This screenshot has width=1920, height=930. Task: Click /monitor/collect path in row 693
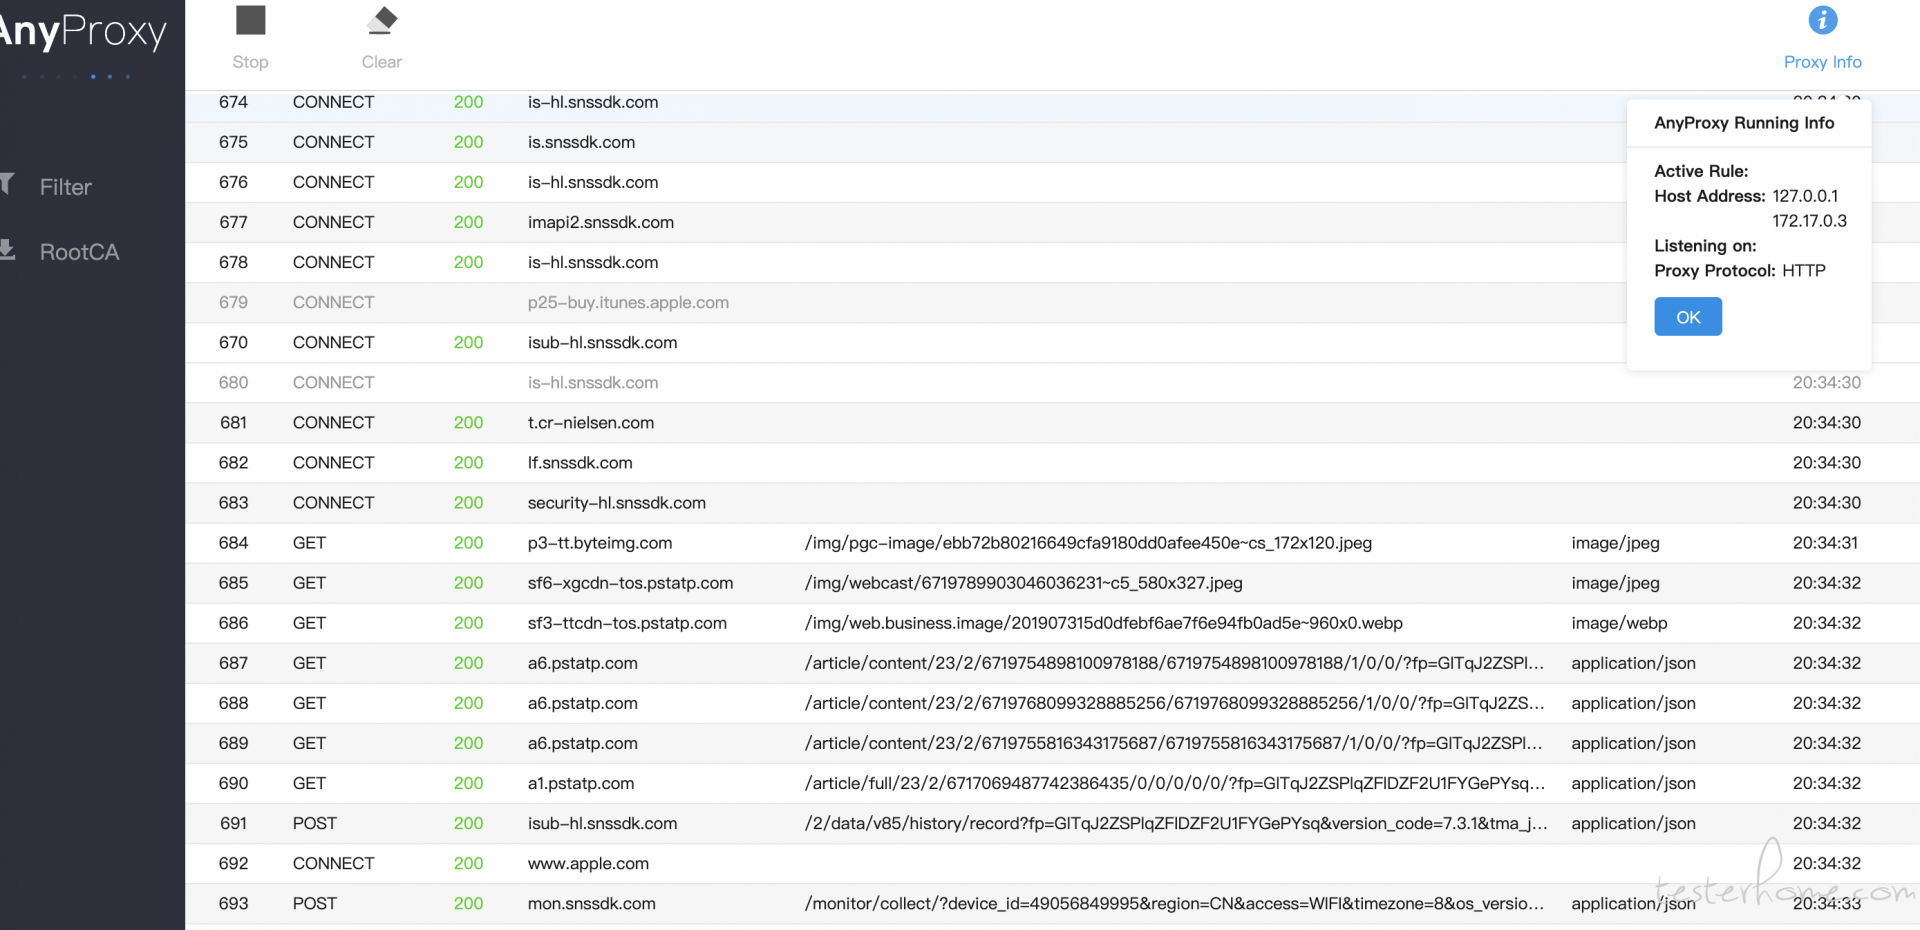point(1174,903)
